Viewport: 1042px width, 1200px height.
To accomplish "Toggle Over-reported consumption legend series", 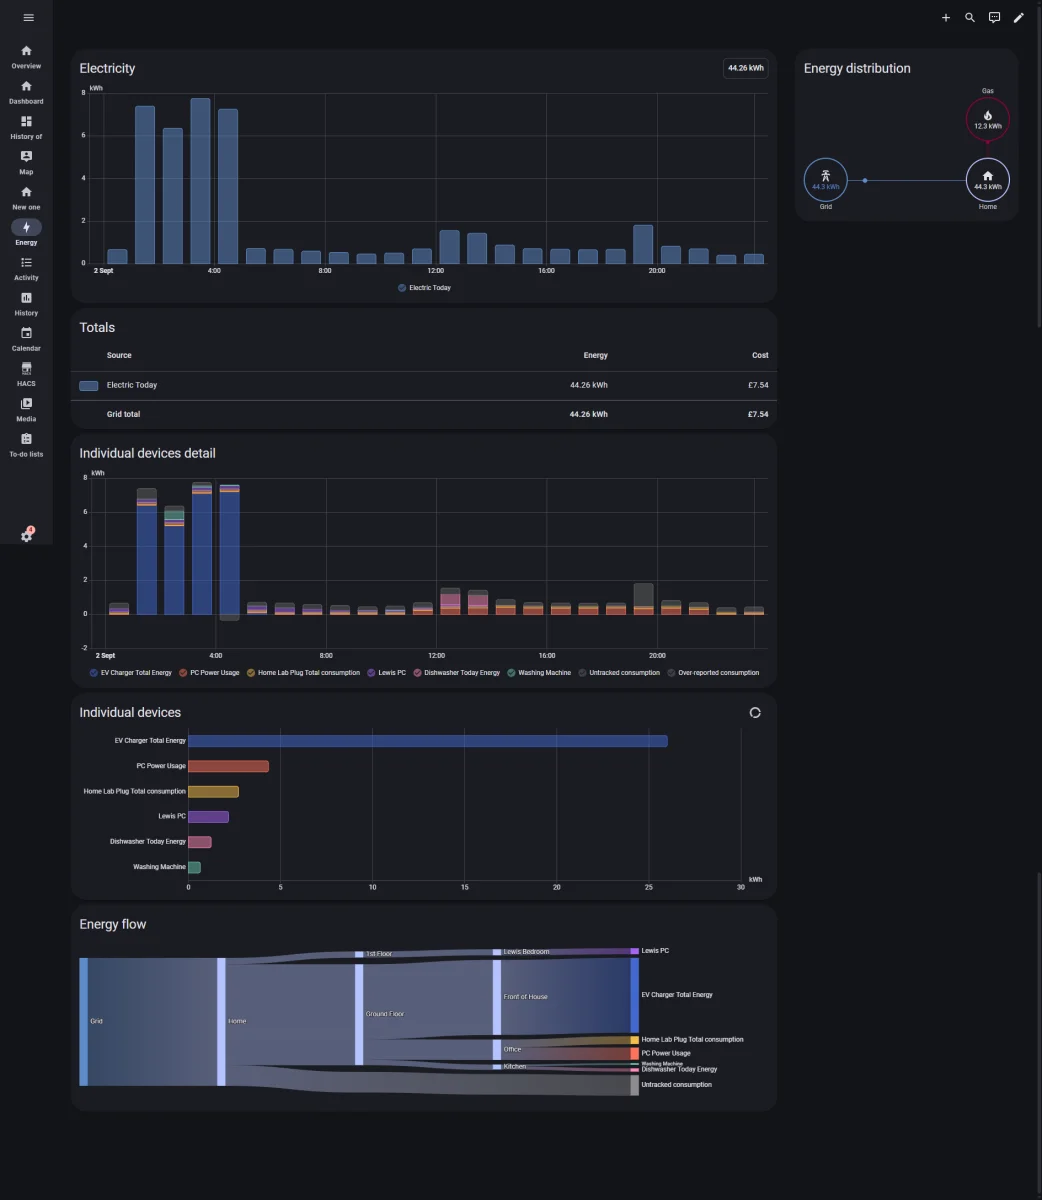I will tap(713, 673).
